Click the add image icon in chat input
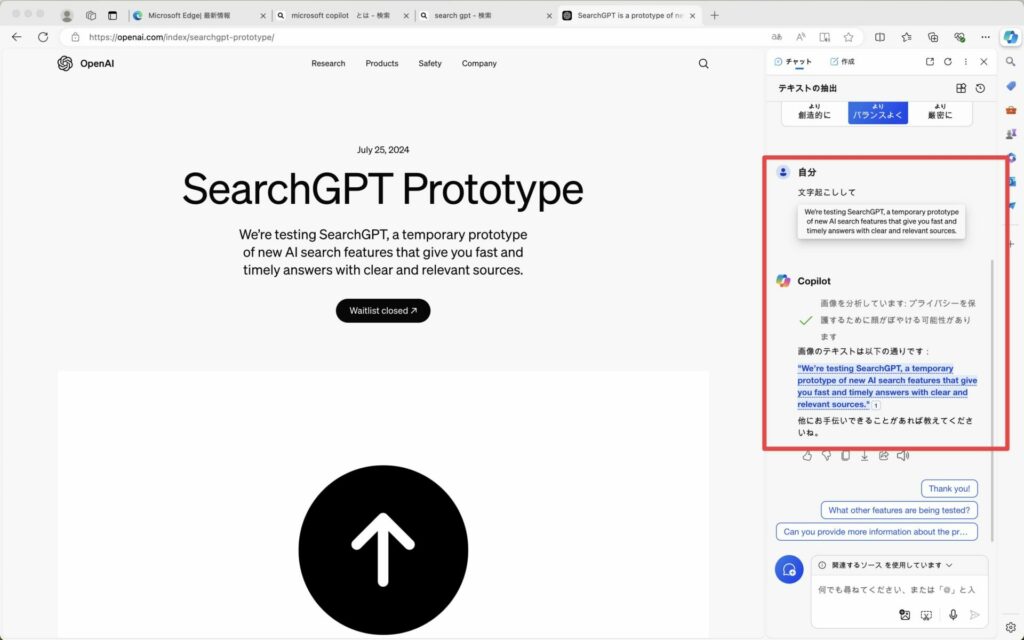The image size is (1024, 640). (x=904, y=615)
